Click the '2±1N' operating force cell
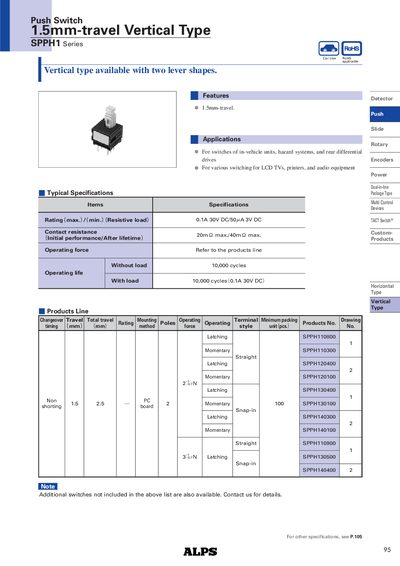400x566 pixels. click(190, 383)
